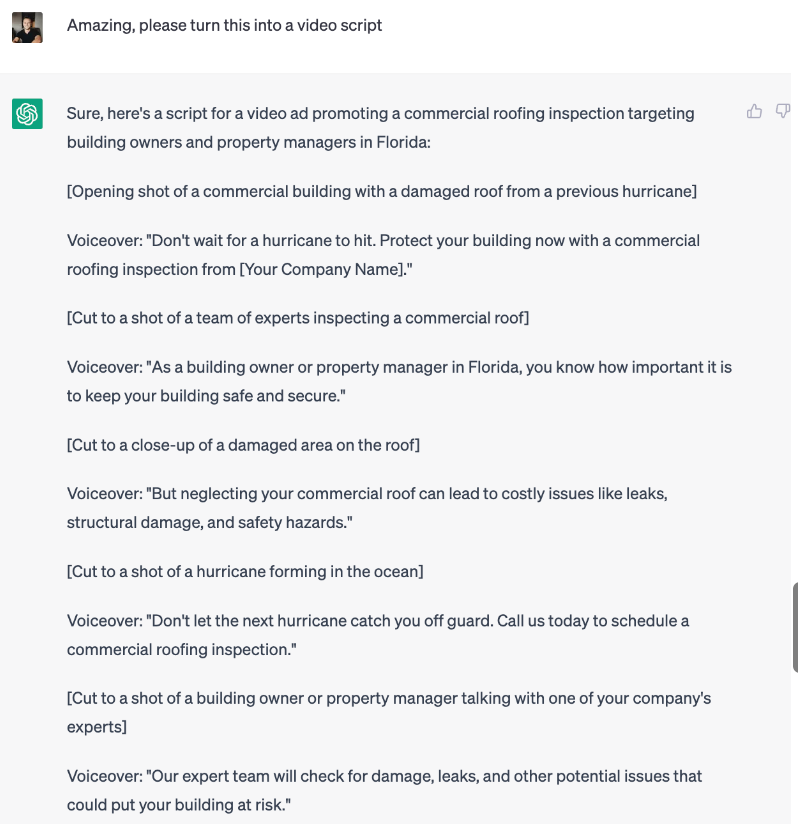Screen dimensions: 798x824
Task: Click the "[Cut to a shot of a team of experts" line
Action: click(x=298, y=318)
